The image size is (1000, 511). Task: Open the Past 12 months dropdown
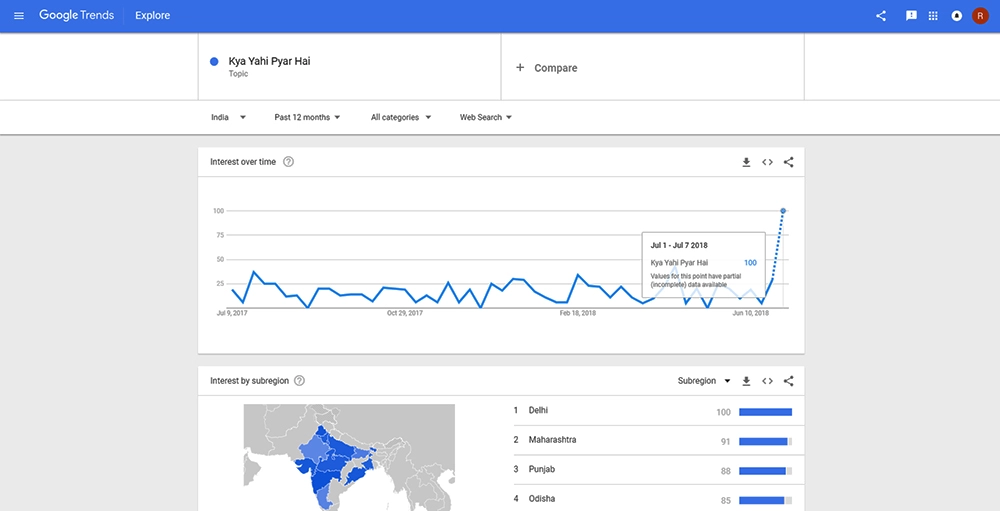[x=307, y=117]
